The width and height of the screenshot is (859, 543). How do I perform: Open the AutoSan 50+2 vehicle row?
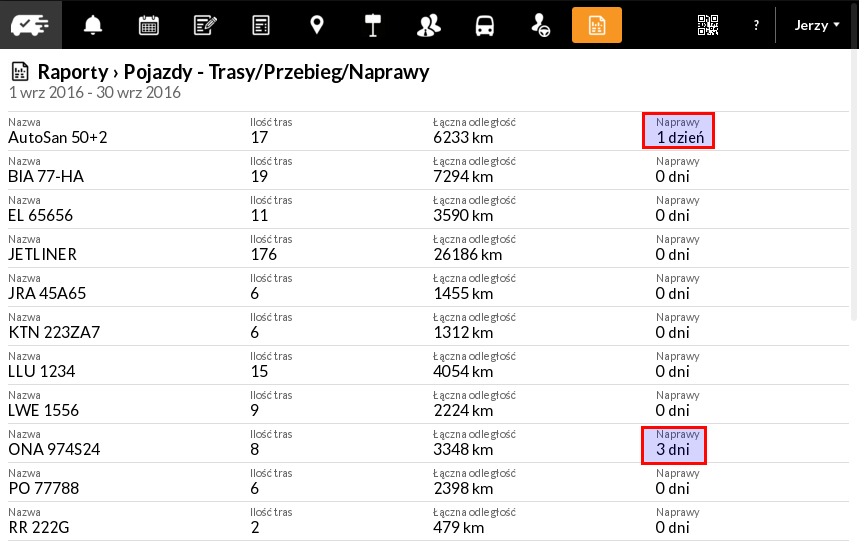coord(428,132)
